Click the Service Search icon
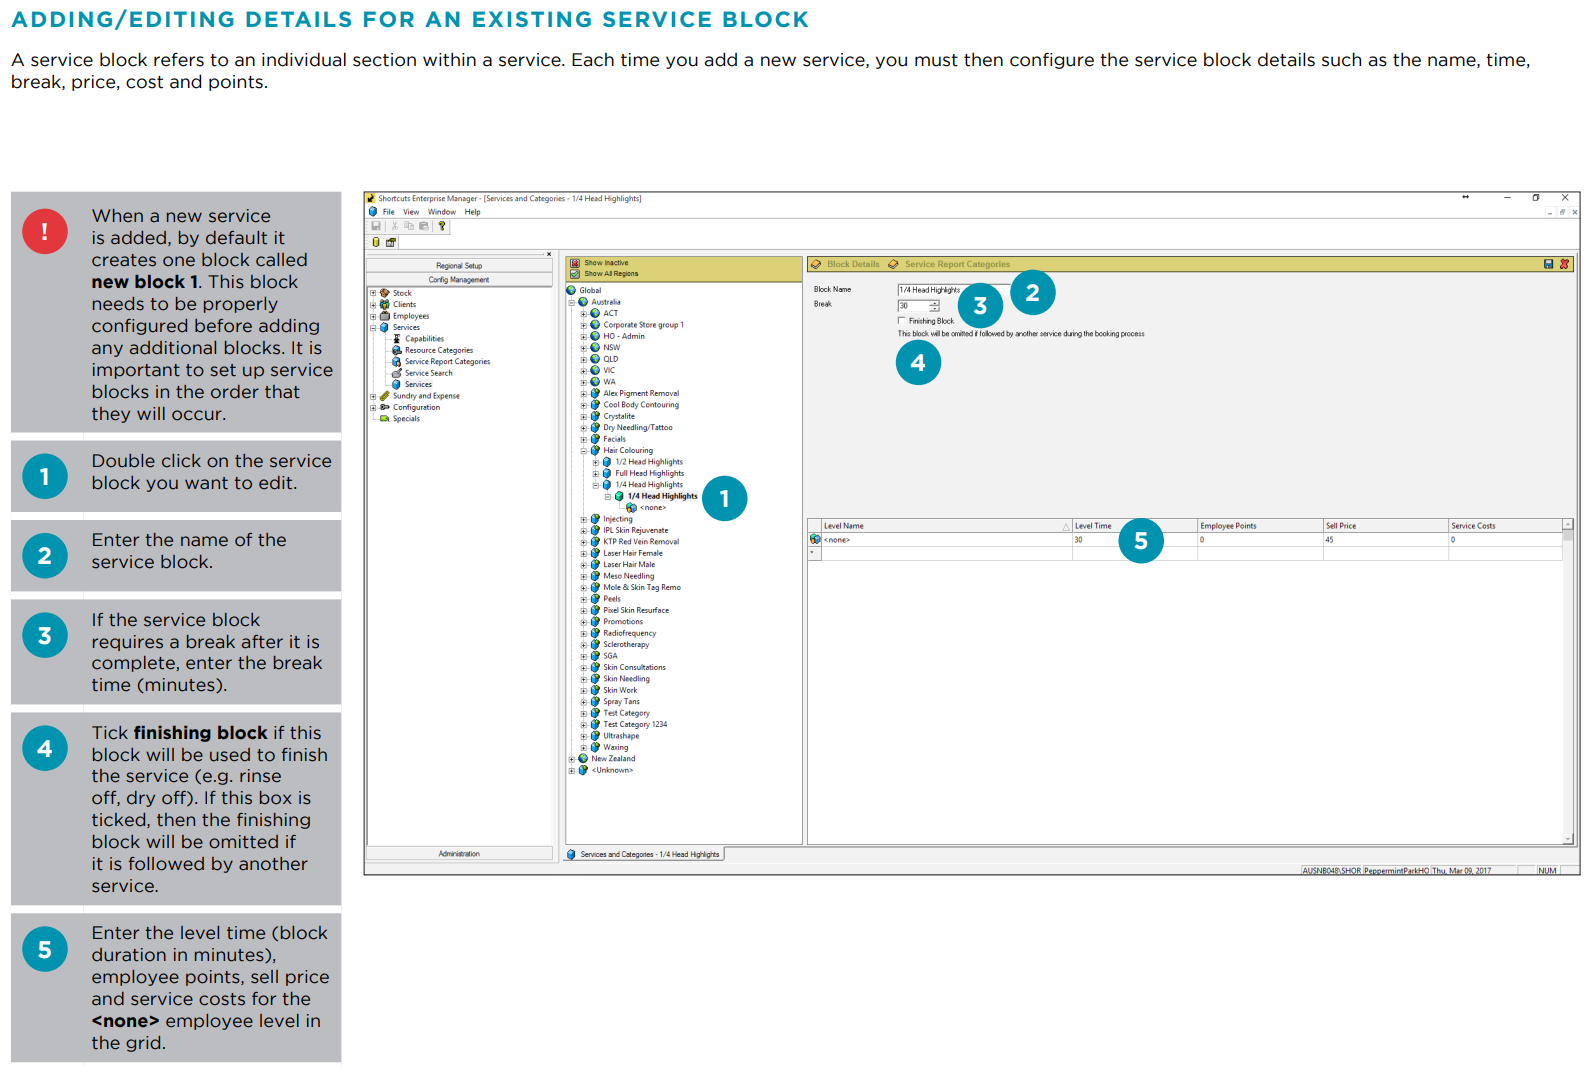This screenshot has width=1594, height=1070. 397,373
